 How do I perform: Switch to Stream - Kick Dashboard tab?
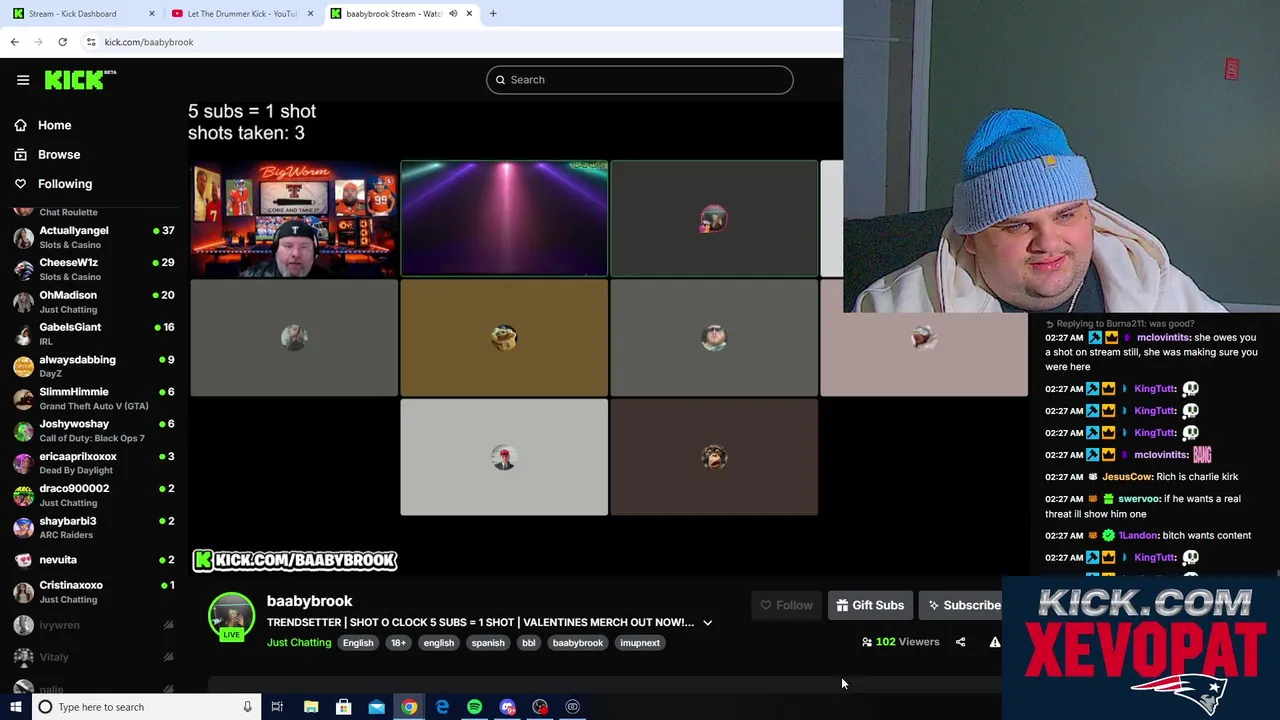82,14
